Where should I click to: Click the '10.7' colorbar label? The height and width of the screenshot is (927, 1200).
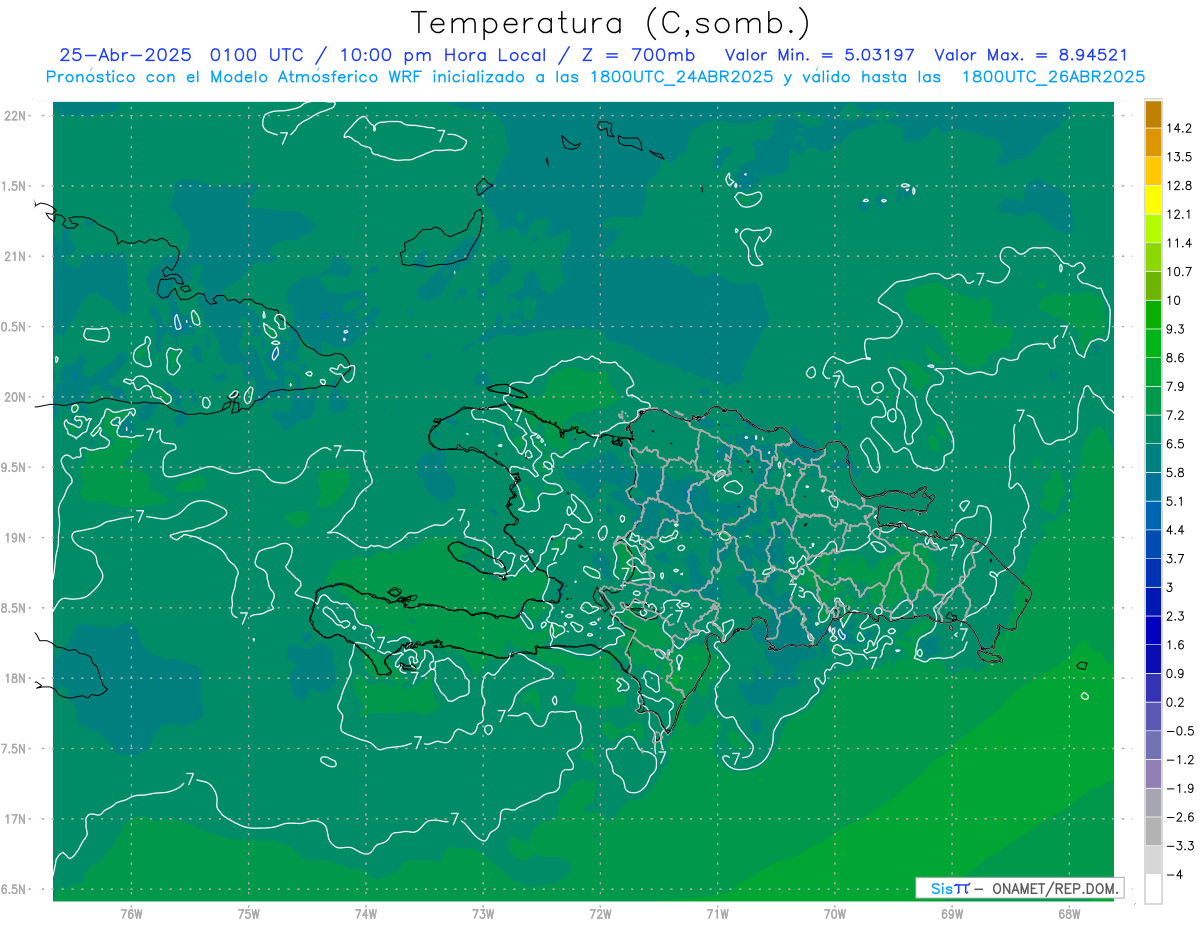click(x=1179, y=272)
